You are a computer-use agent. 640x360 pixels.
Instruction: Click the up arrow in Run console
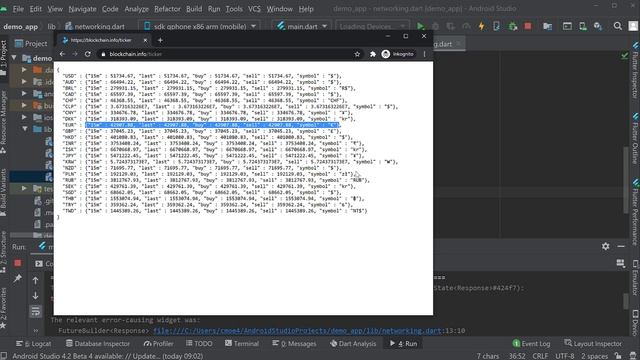(36, 281)
